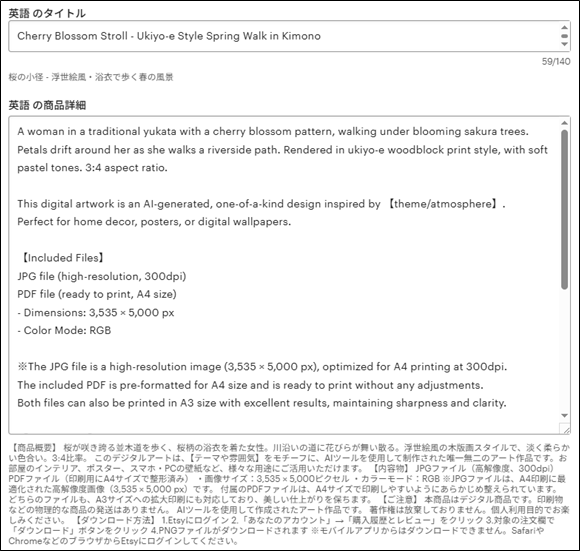Screen dimensions: 580x551
Task: Click the description scrollbar down arrow
Action: (564, 416)
